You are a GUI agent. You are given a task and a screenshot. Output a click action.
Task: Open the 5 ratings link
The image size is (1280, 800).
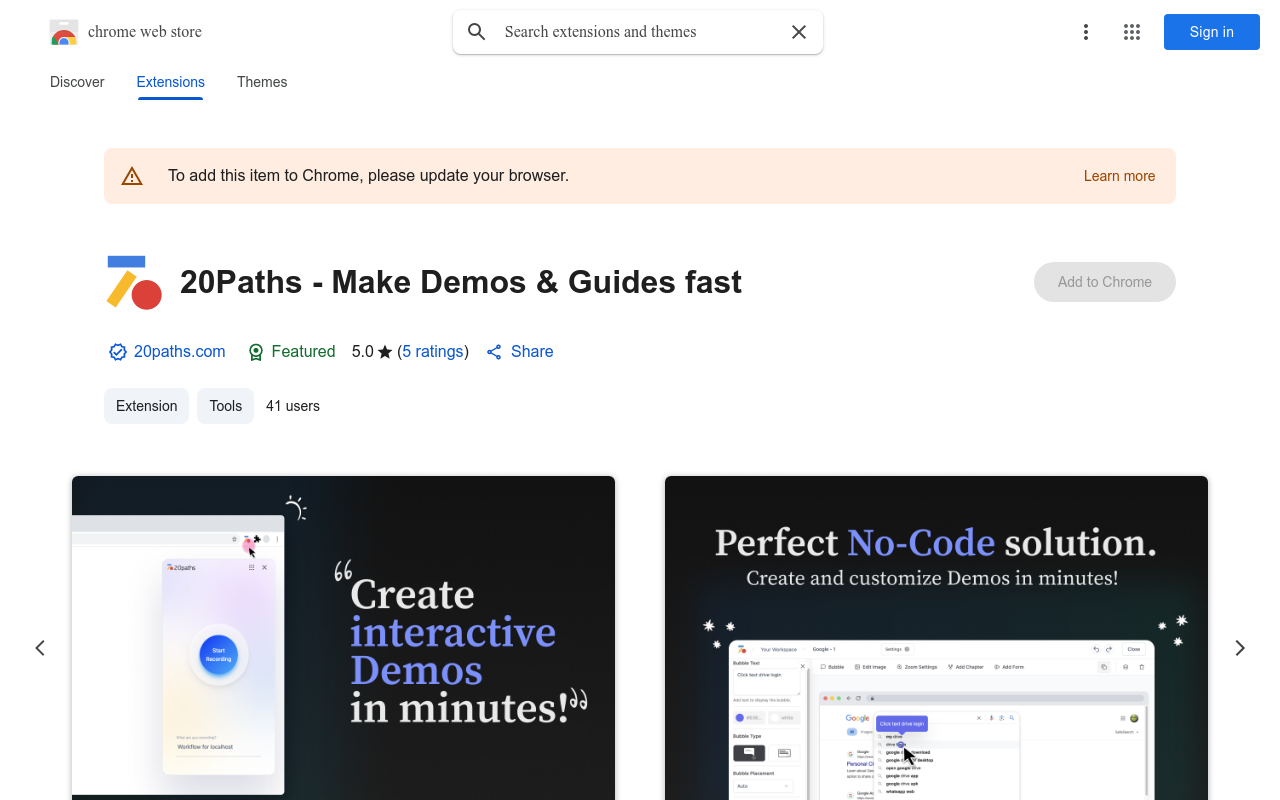pos(433,352)
